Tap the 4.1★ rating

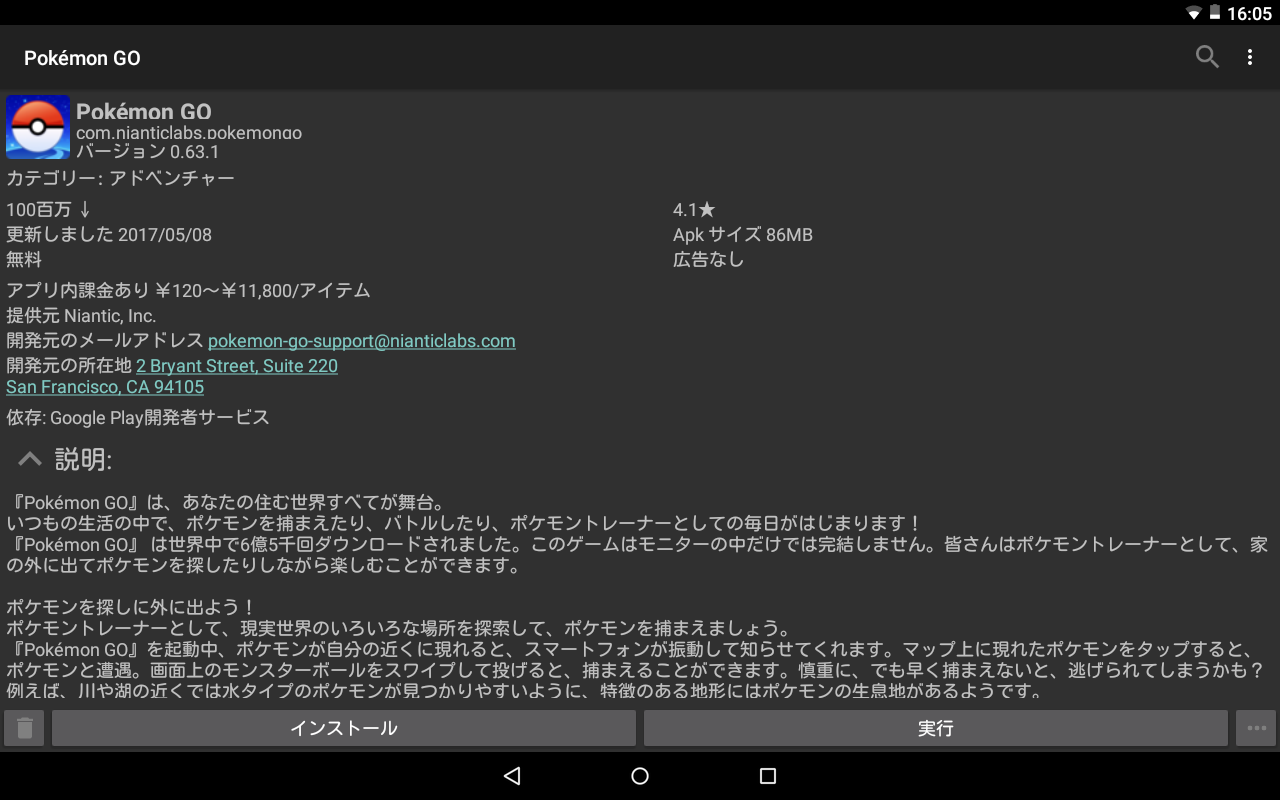(694, 209)
